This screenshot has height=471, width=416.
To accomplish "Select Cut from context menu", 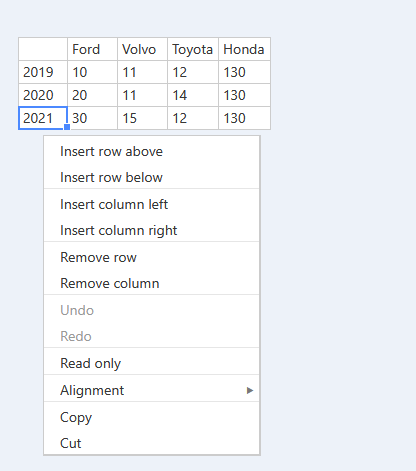I will [x=152, y=443].
